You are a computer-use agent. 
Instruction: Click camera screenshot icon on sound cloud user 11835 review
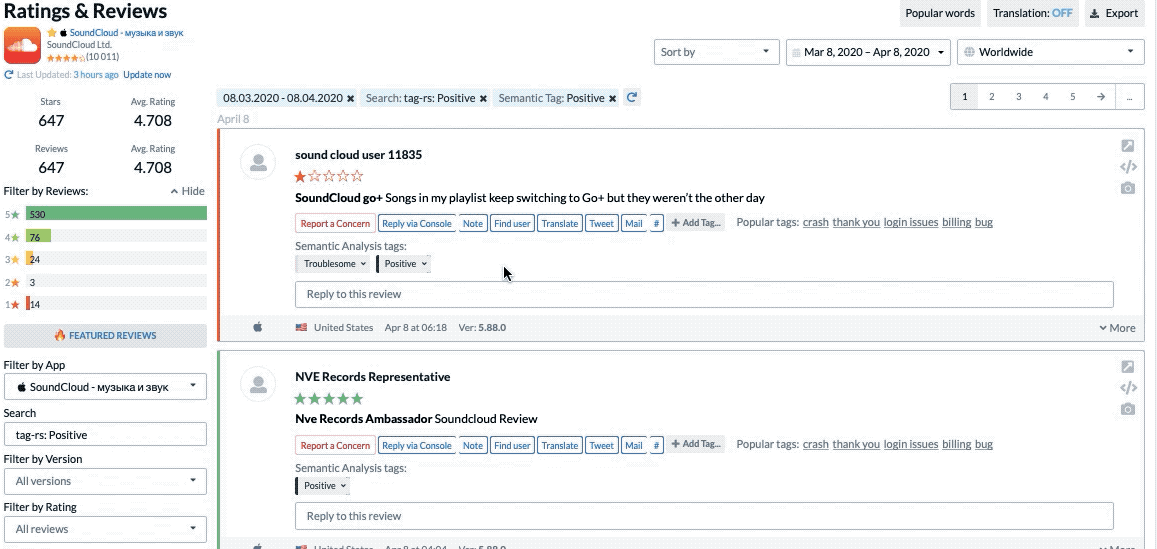[x=1127, y=188]
